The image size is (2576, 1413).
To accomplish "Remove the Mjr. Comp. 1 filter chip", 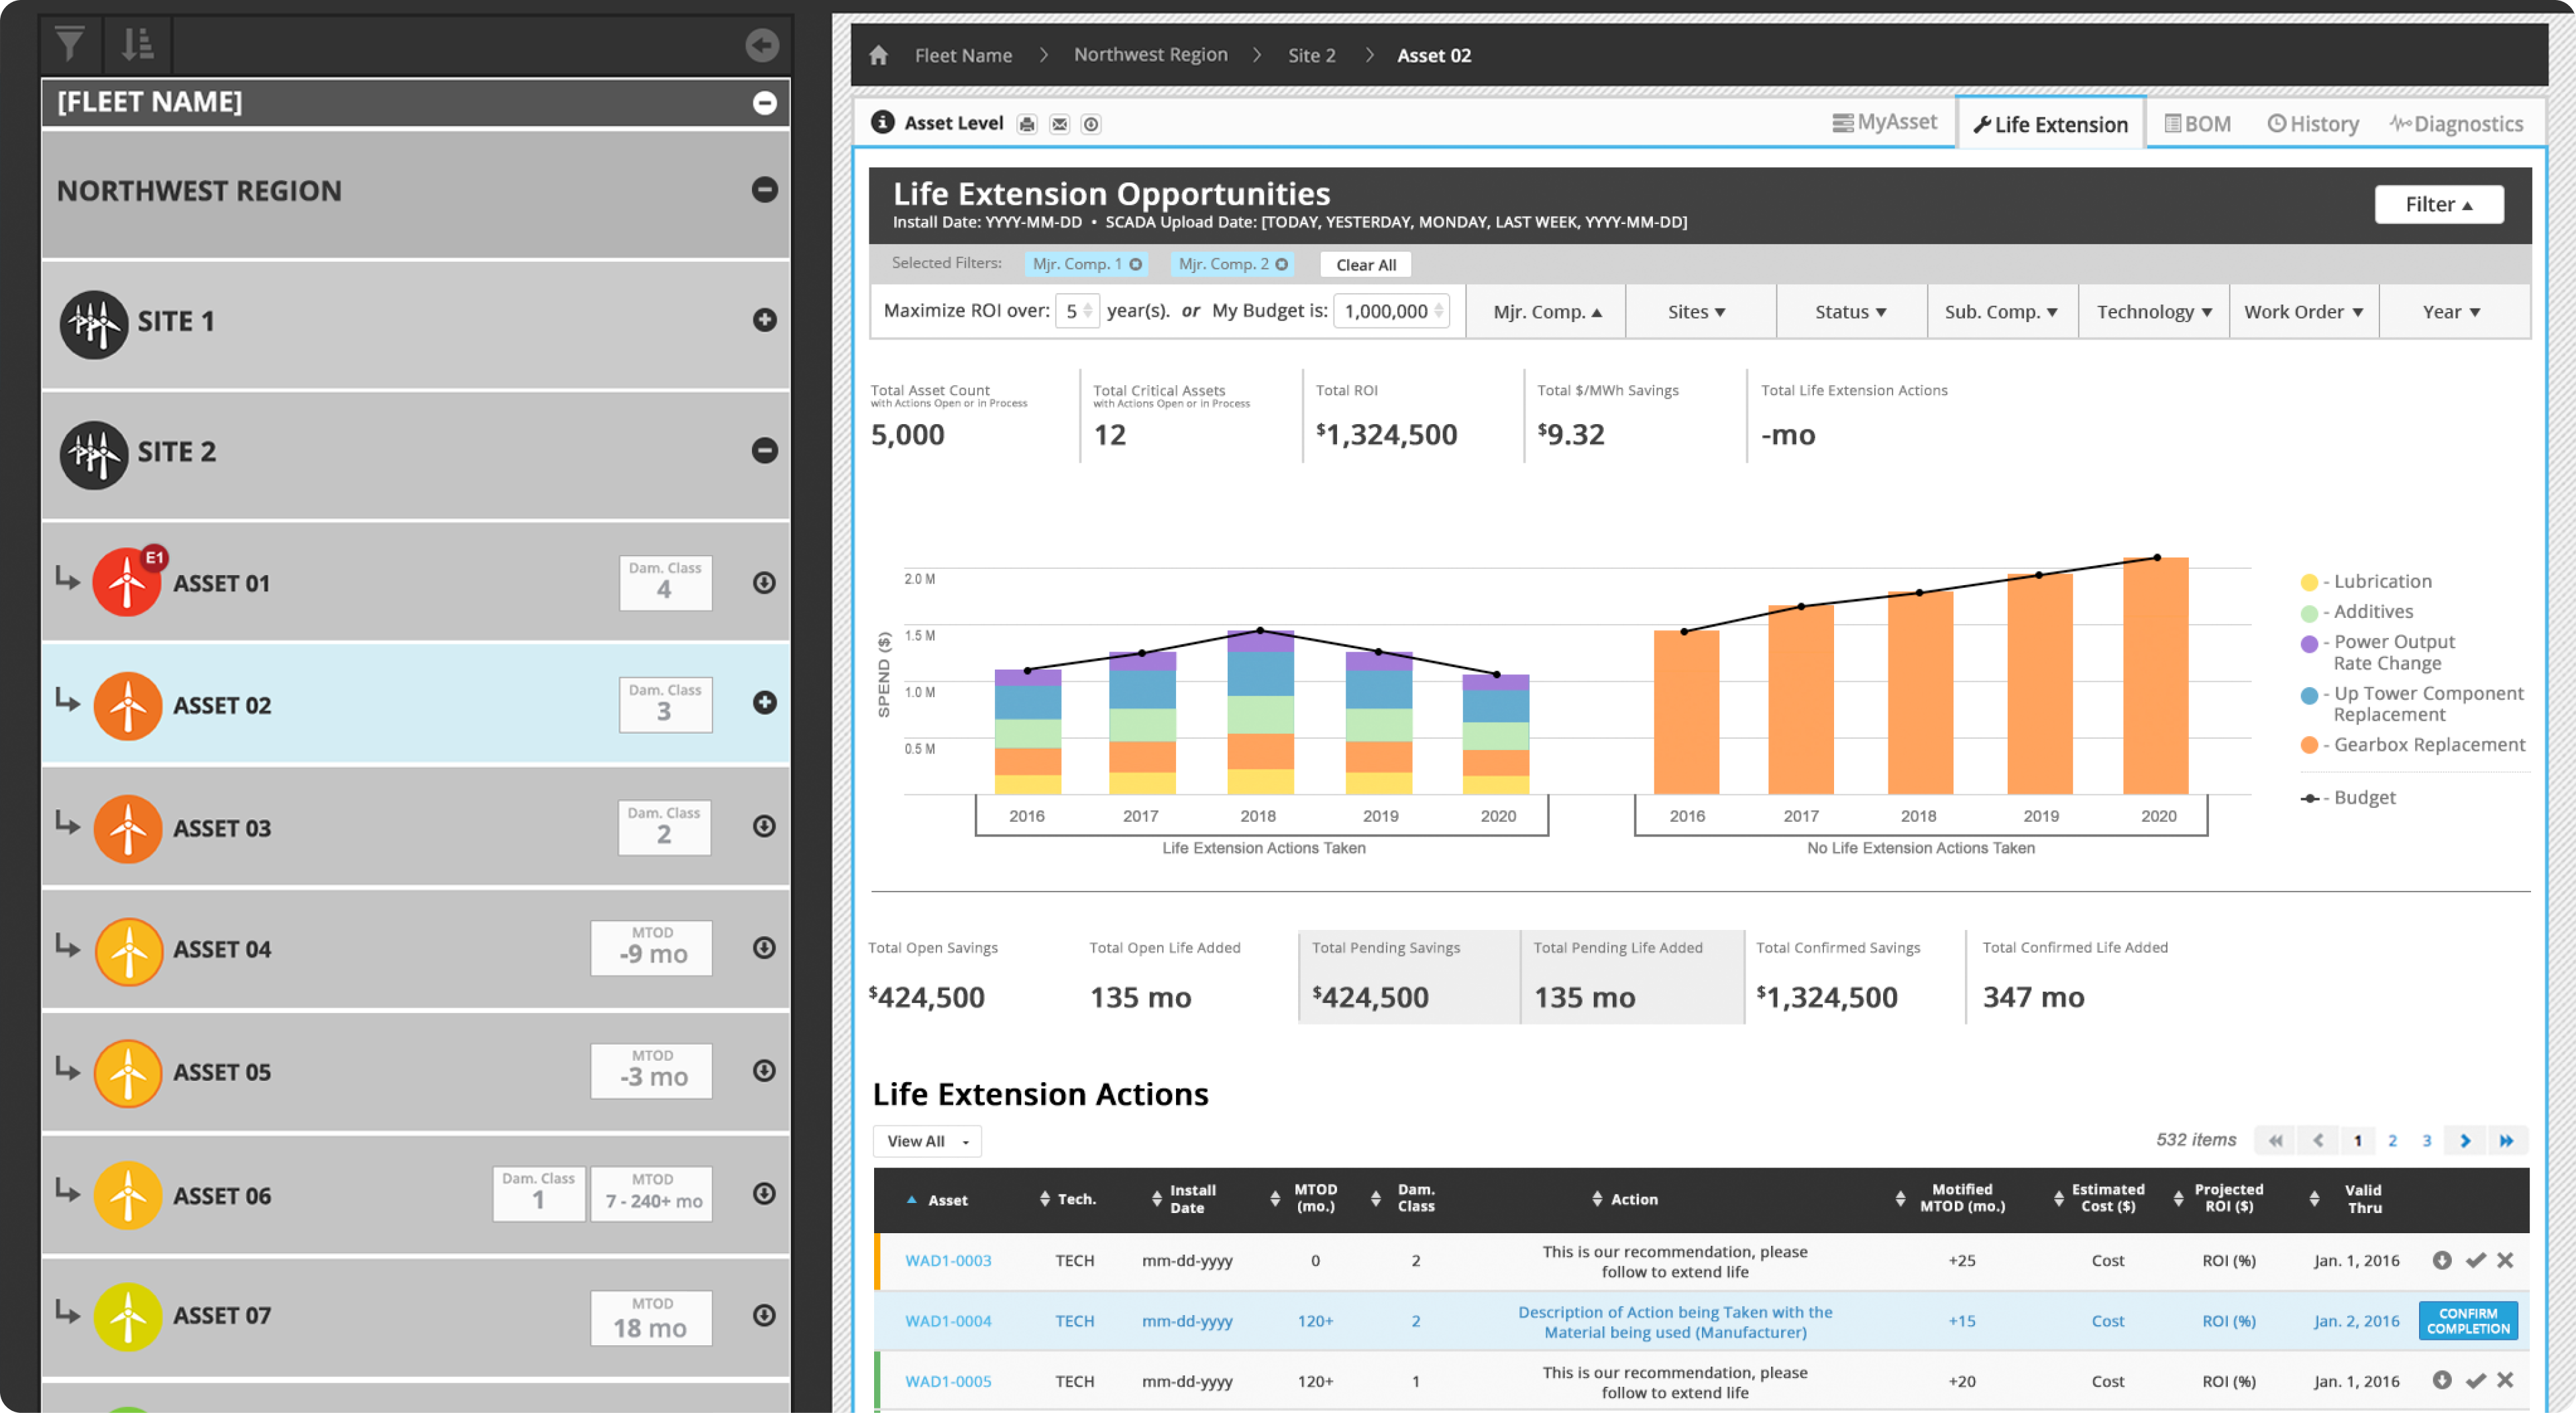I will [x=1136, y=264].
